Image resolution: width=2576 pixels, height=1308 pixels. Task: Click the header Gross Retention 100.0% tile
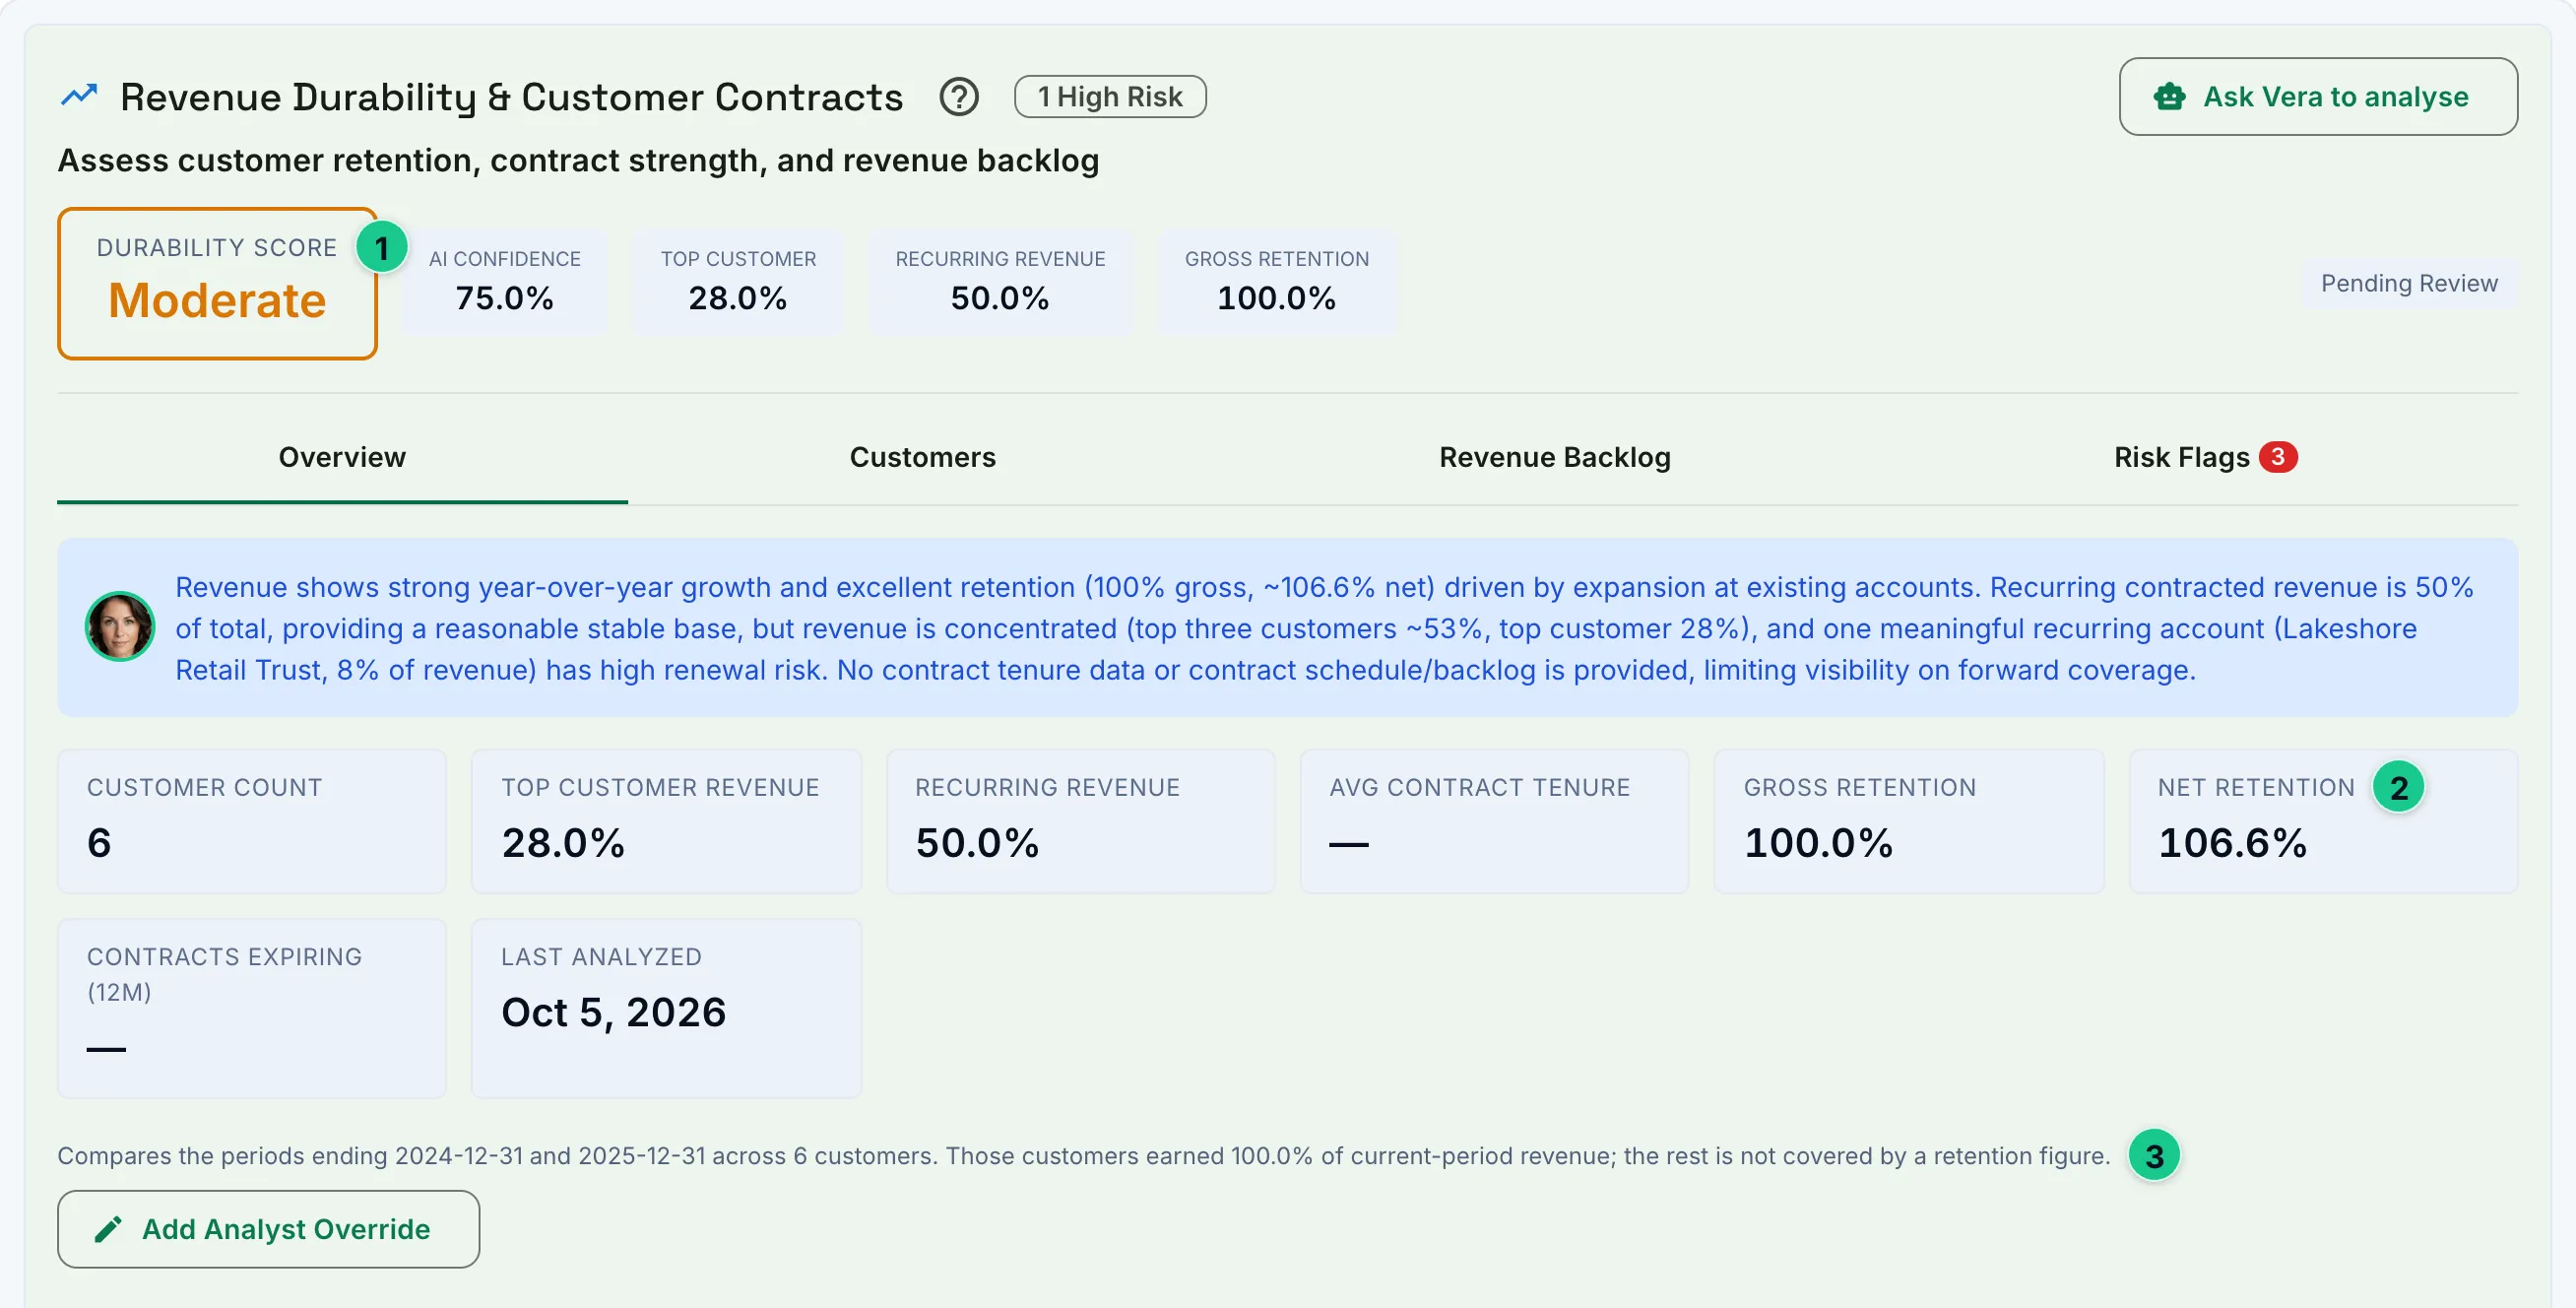point(1276,281)
